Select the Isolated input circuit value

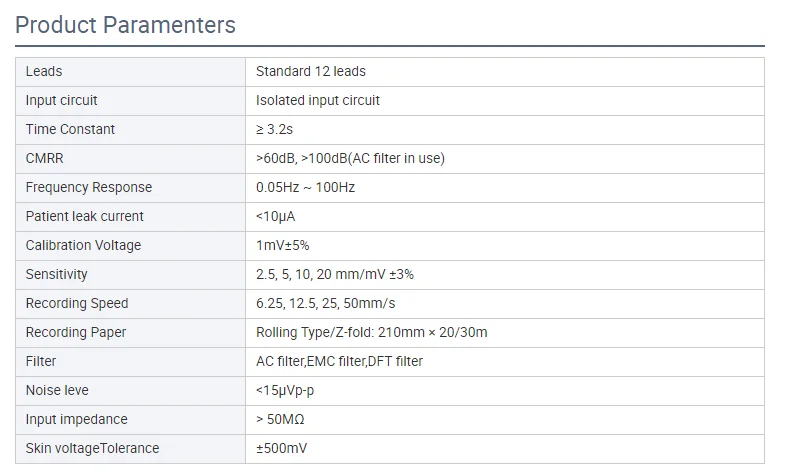click(318, 101)
